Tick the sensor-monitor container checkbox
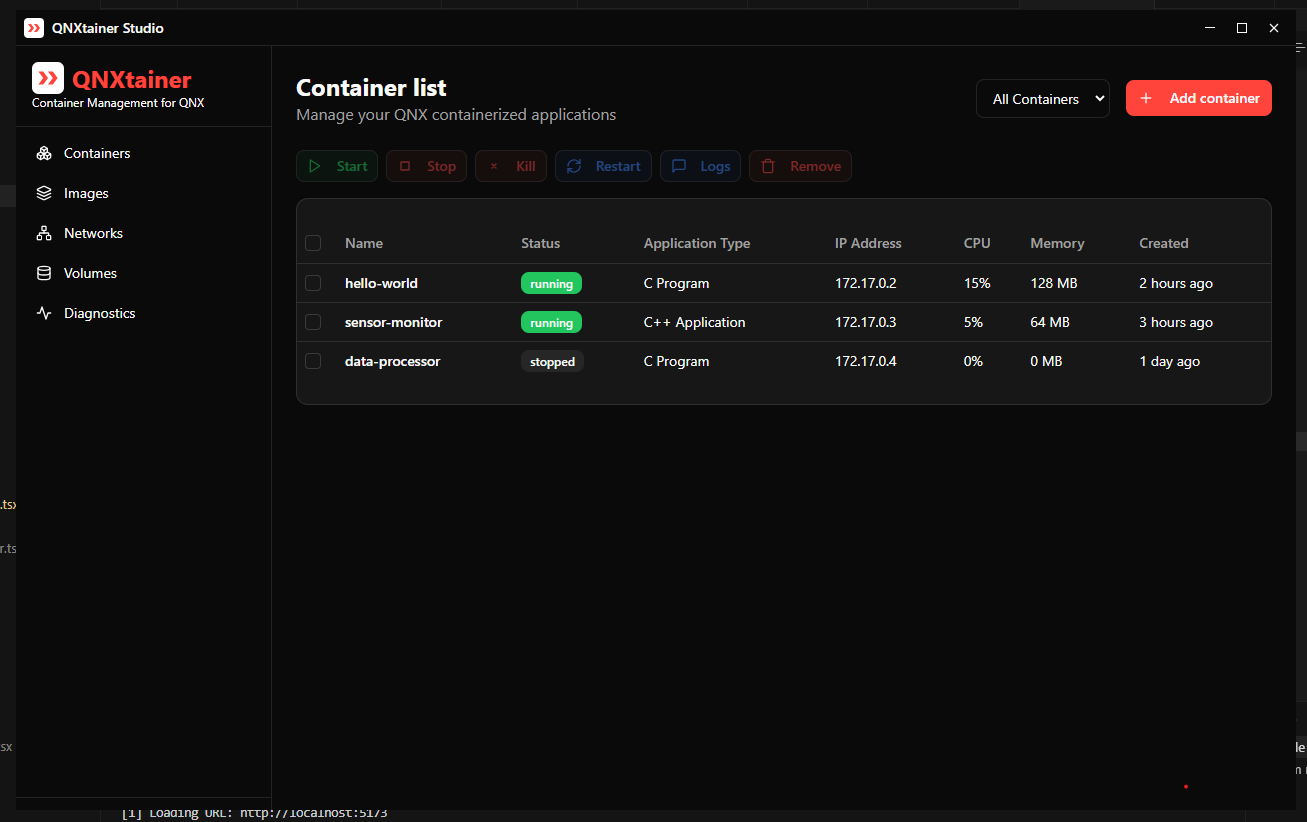Viewport: 1307px width, 822px height. click(x=313, y=322)
